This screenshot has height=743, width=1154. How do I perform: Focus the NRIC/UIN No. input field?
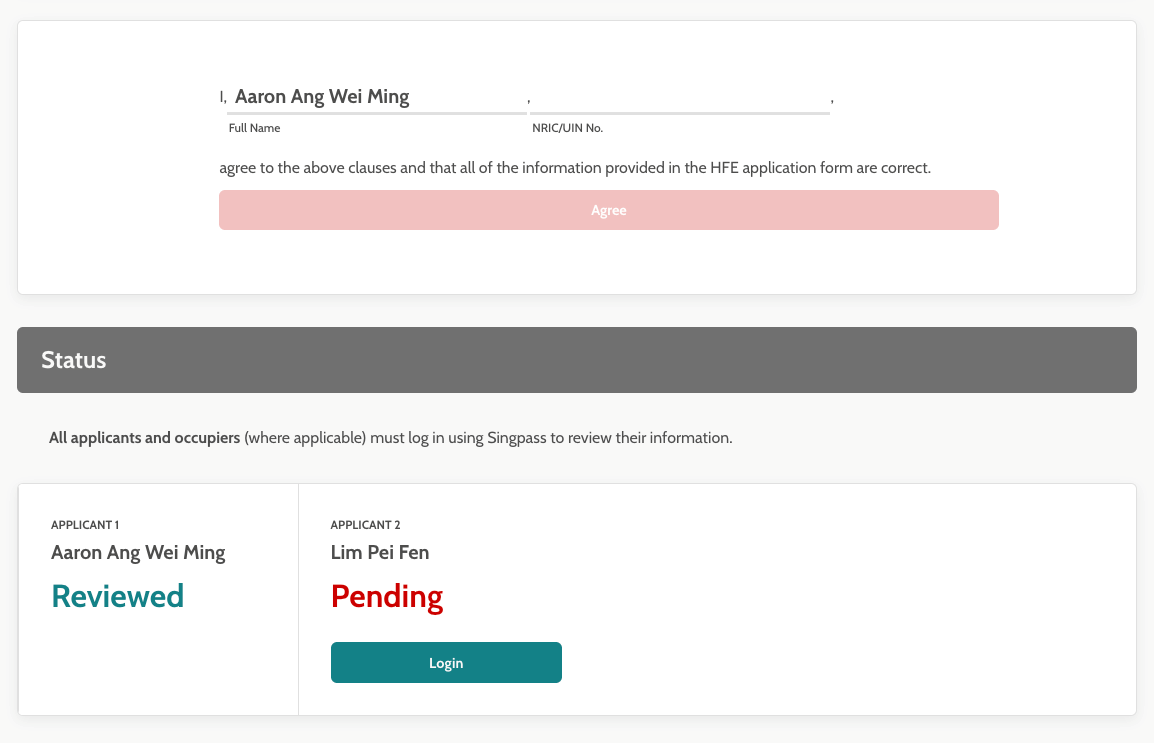click(679, 97)
